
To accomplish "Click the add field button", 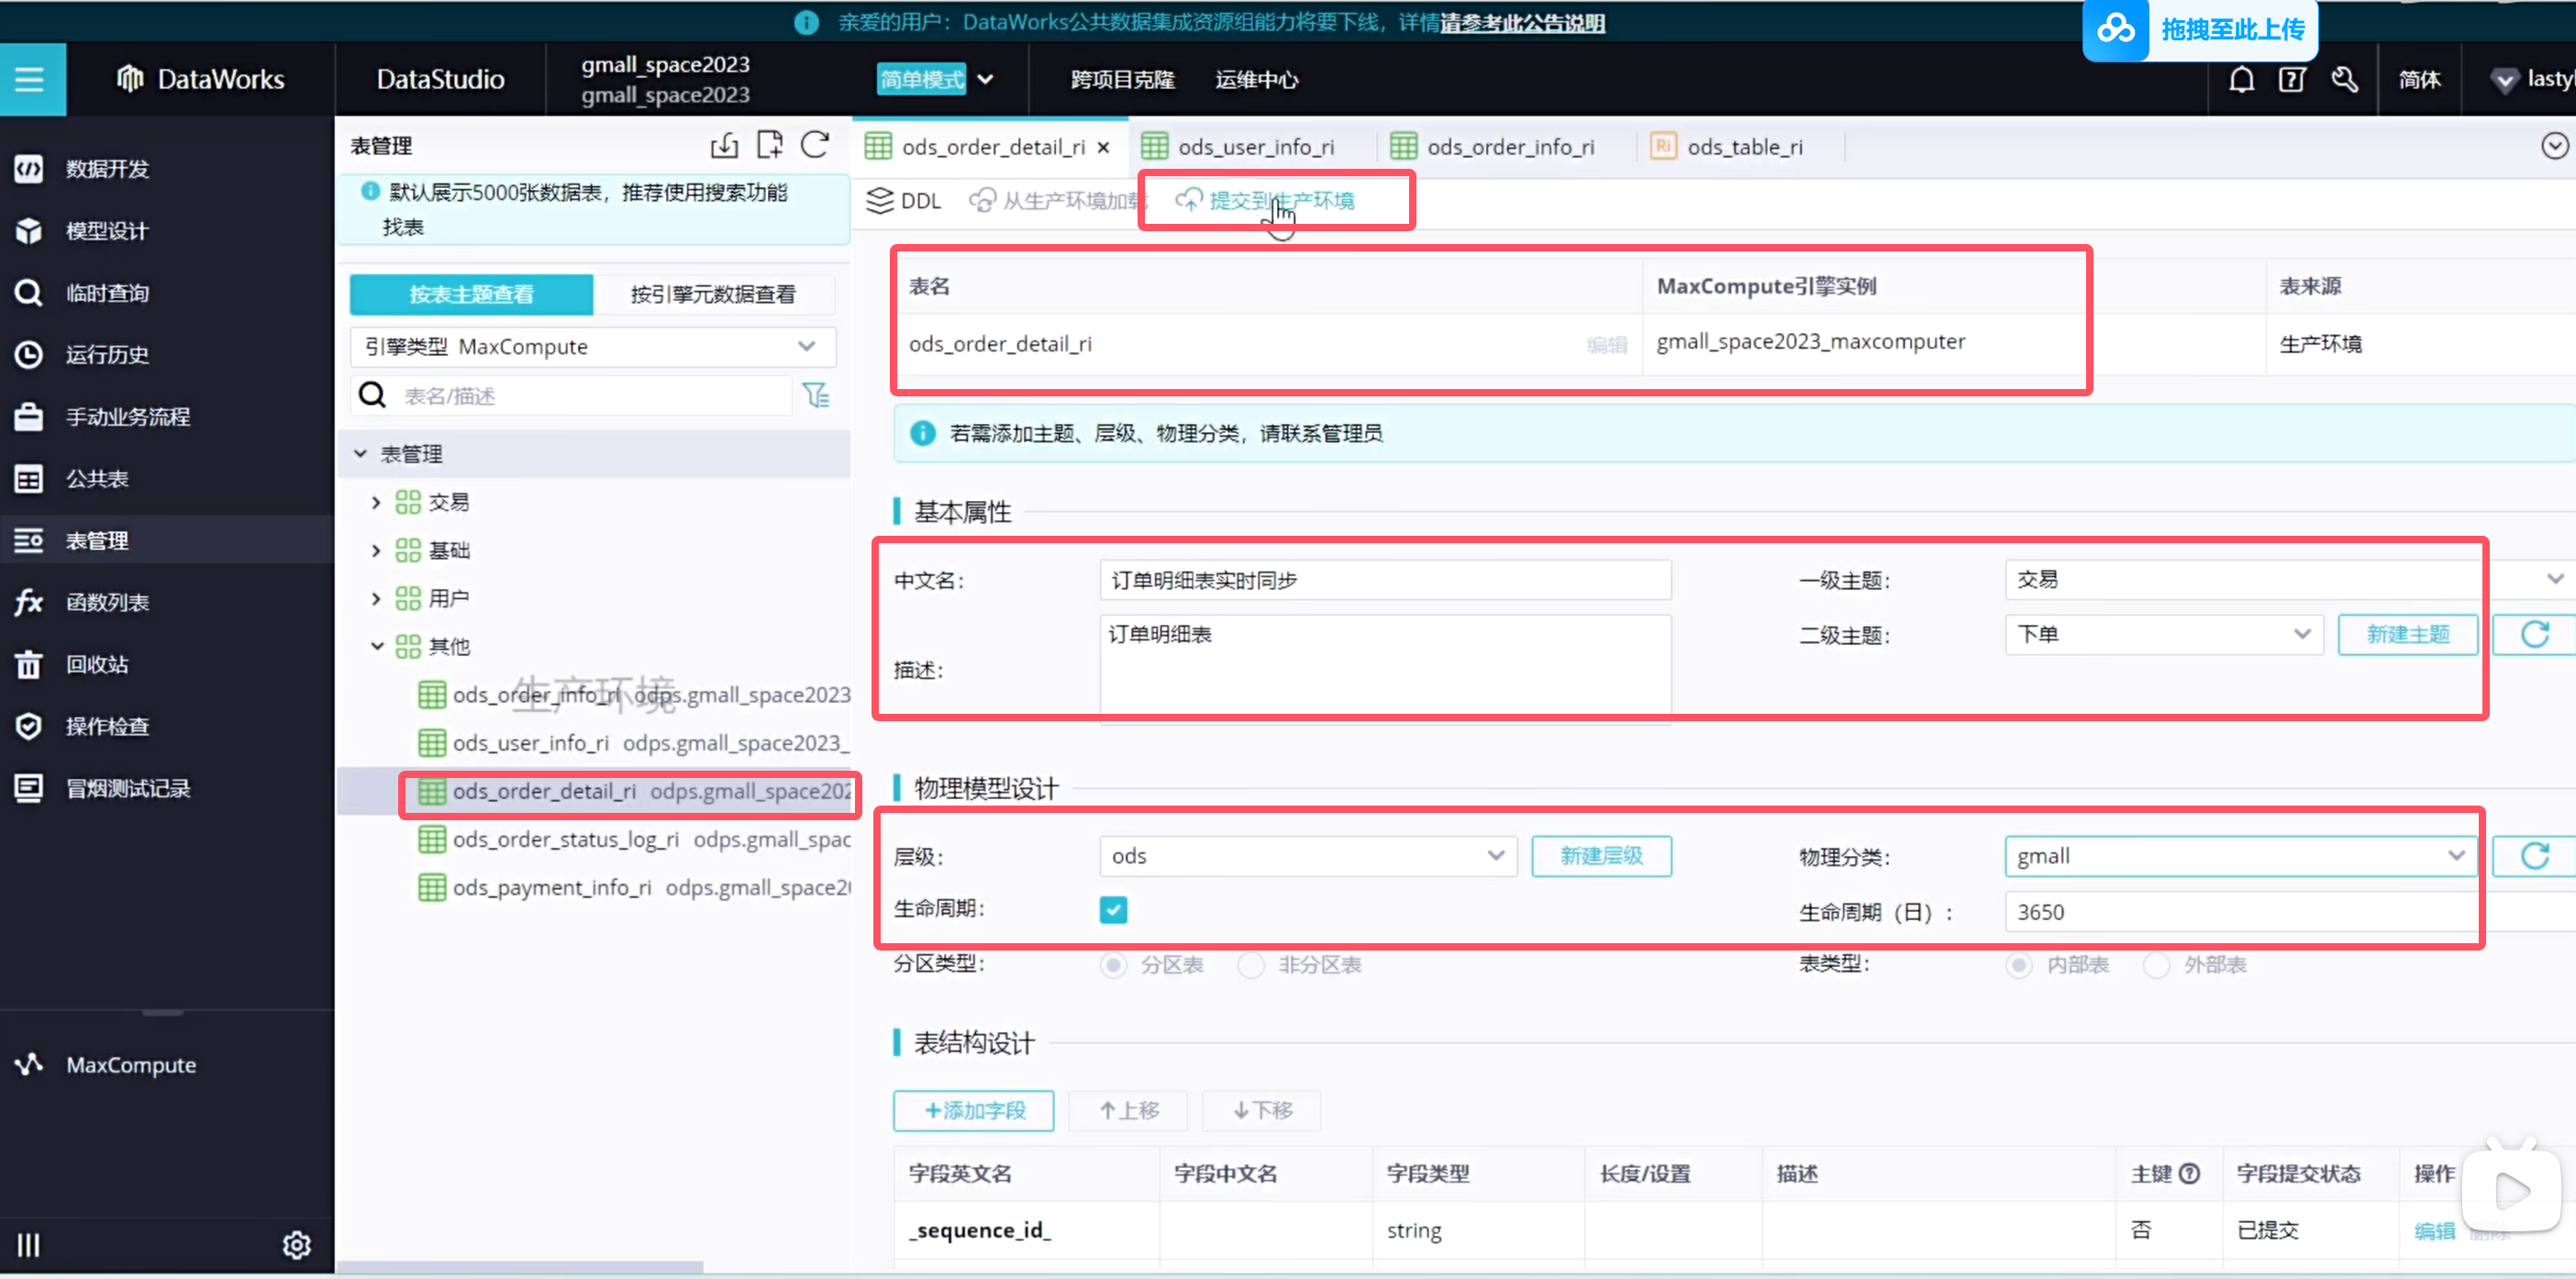I will pyautogui.click(x=973, y=1110).
